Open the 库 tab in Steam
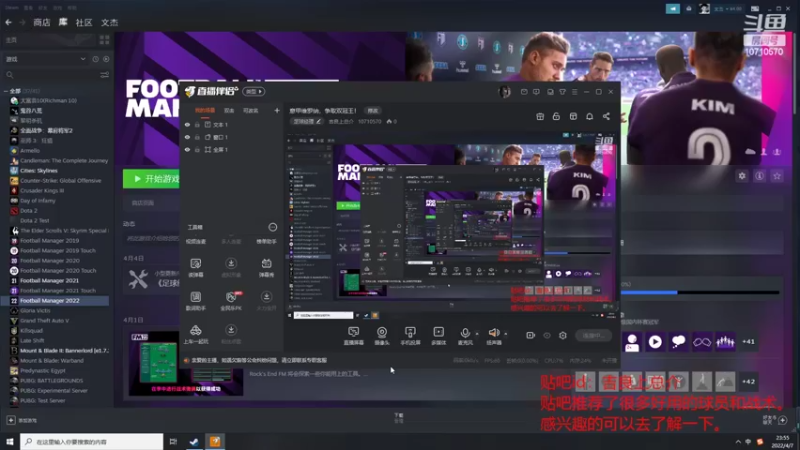The width and height of the screenshot is (800, 450). tap(63, 22)
